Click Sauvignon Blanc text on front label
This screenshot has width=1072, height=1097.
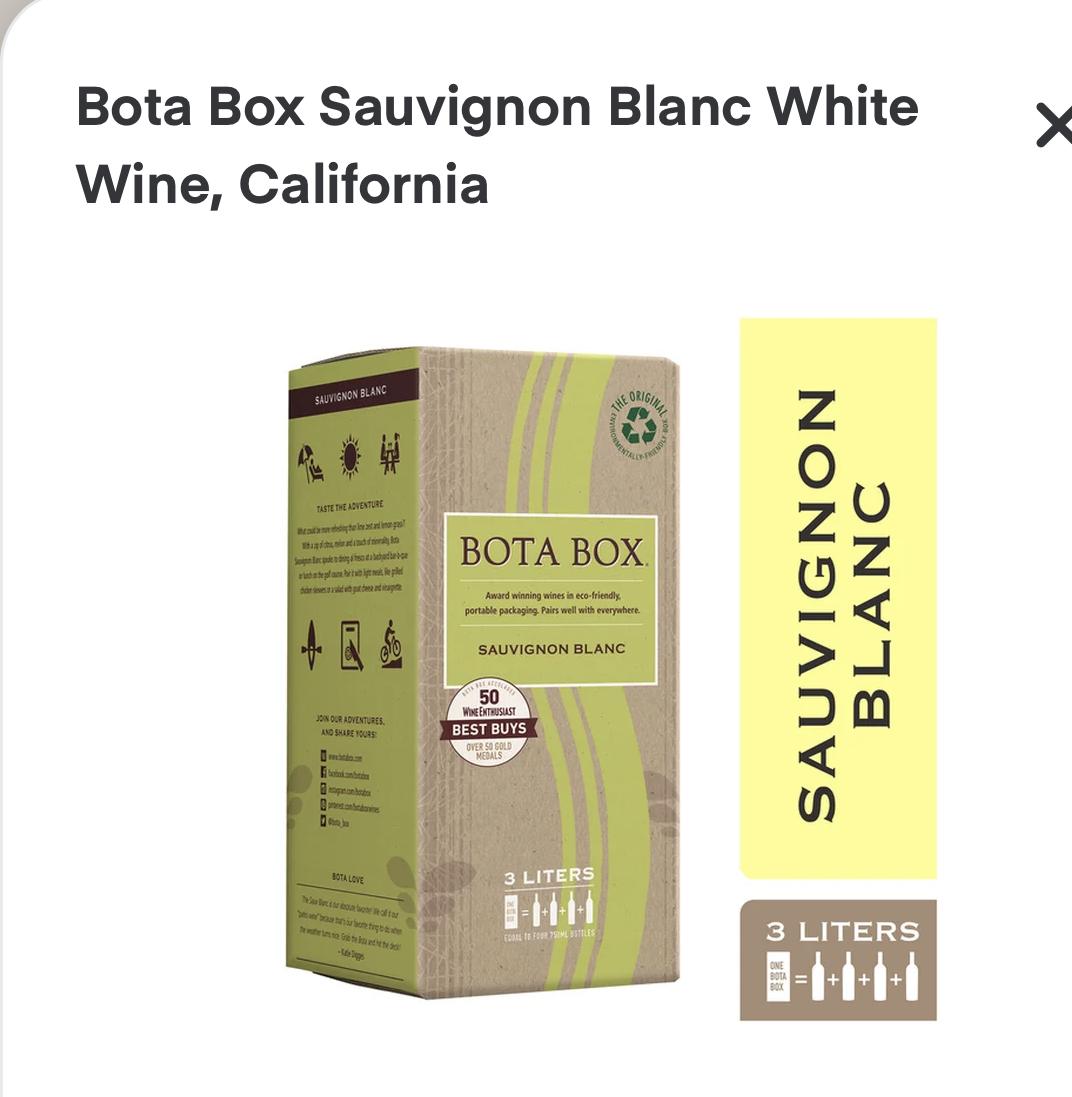(551, 649)
